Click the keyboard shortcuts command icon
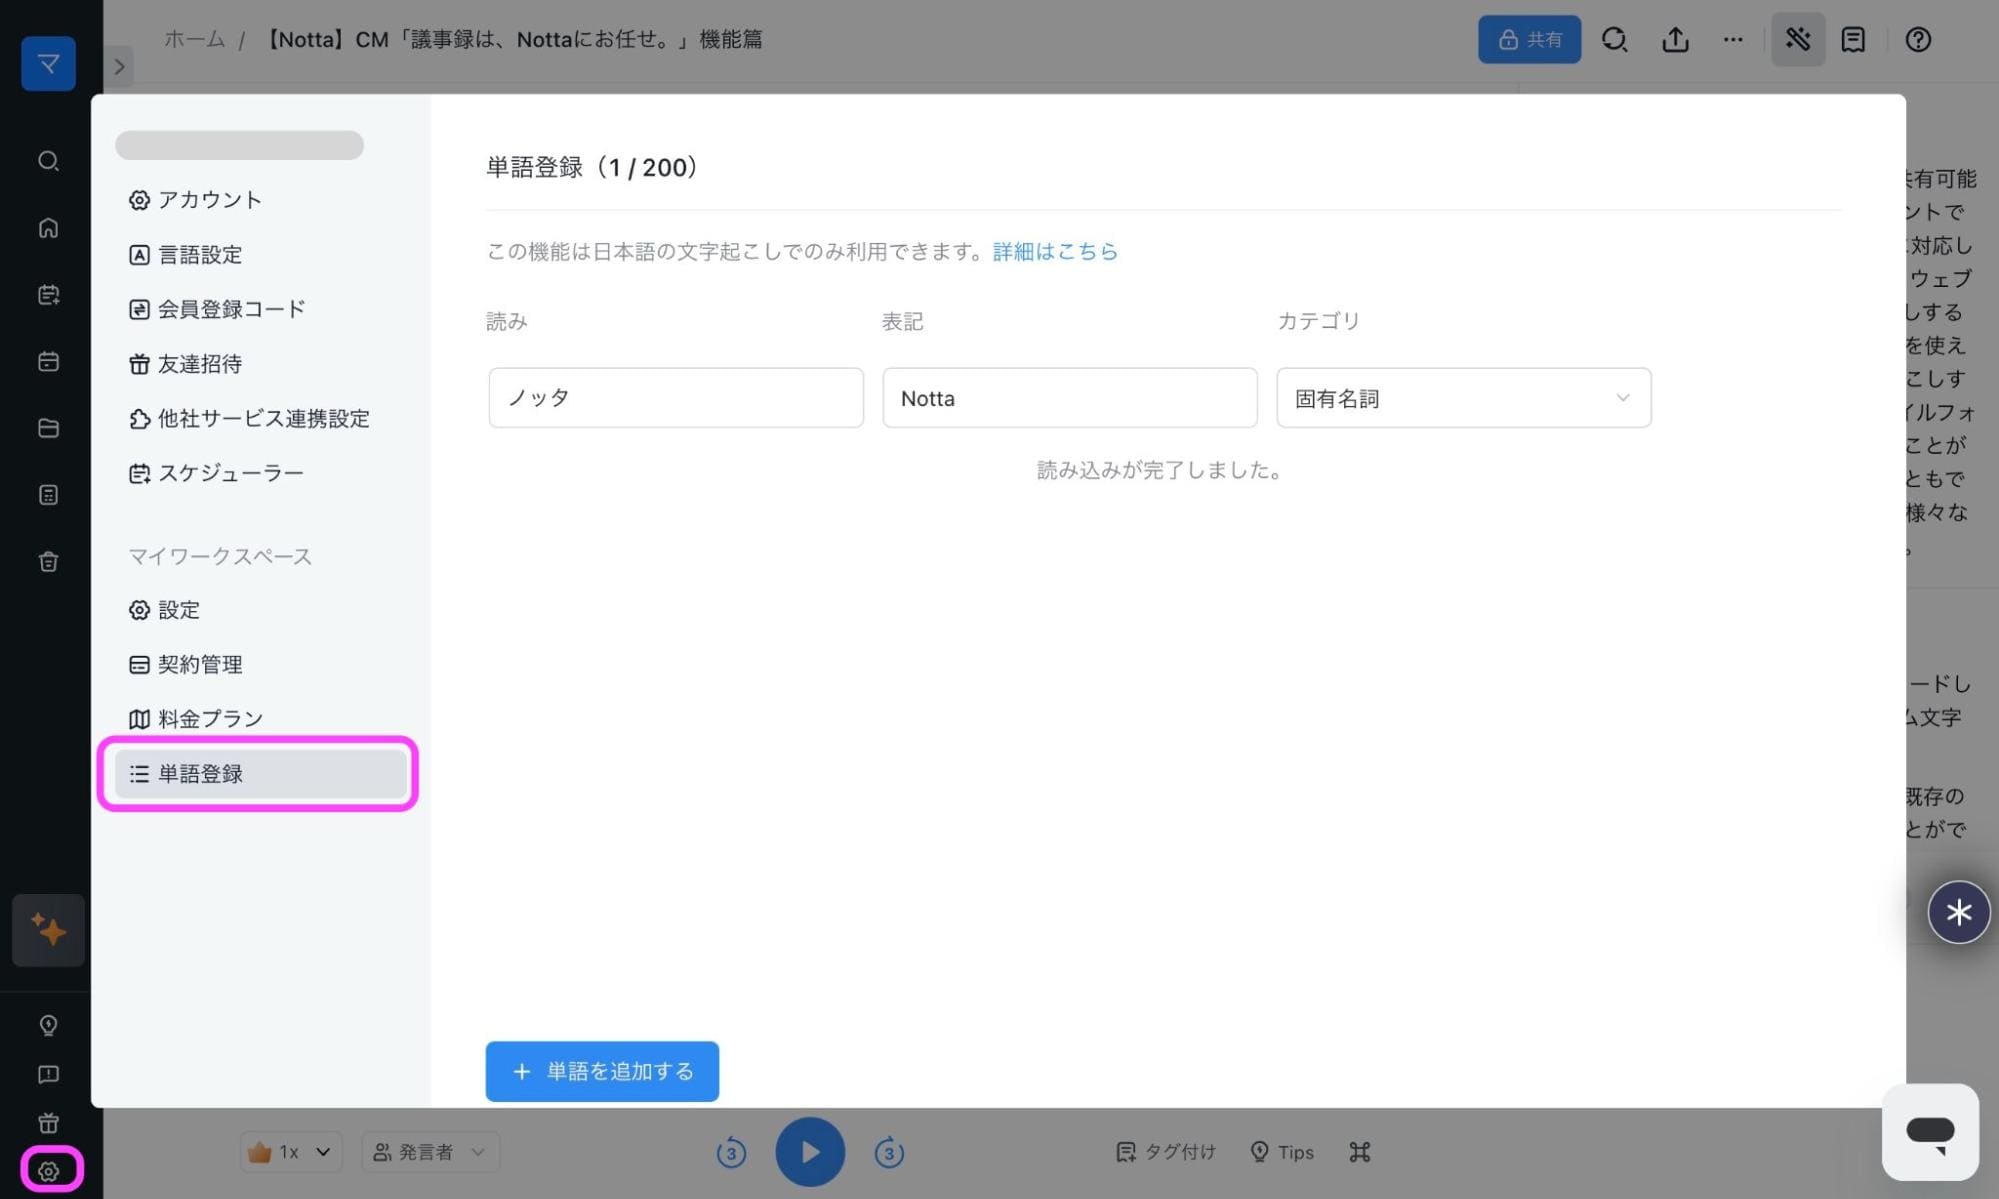The image size is (1999, 1199). coord(1359,1152)
